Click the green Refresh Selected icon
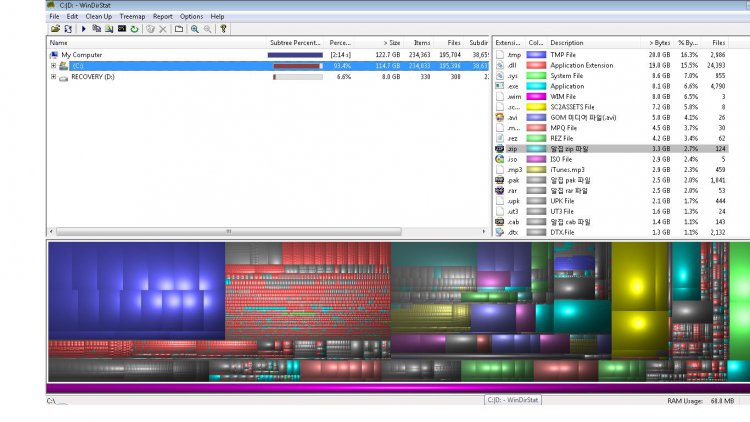The width and height of the screenshot is (750, 422). 134,29
